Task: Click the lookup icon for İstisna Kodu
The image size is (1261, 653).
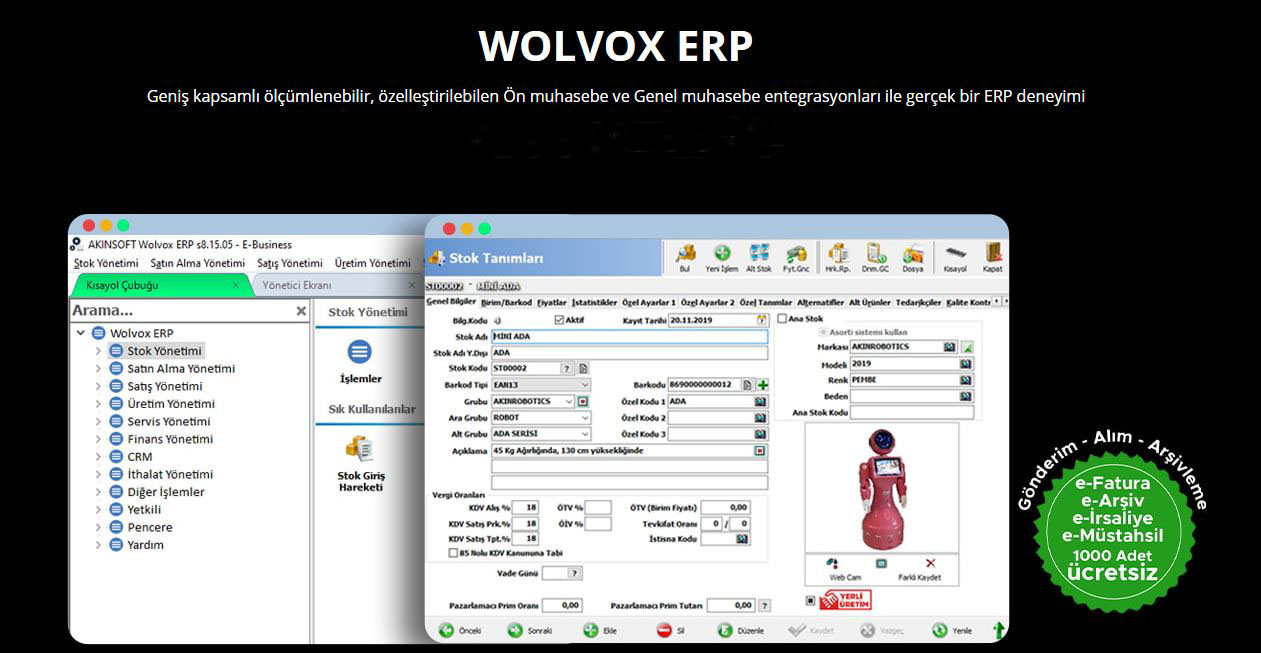Action: (x=742, y=539)
